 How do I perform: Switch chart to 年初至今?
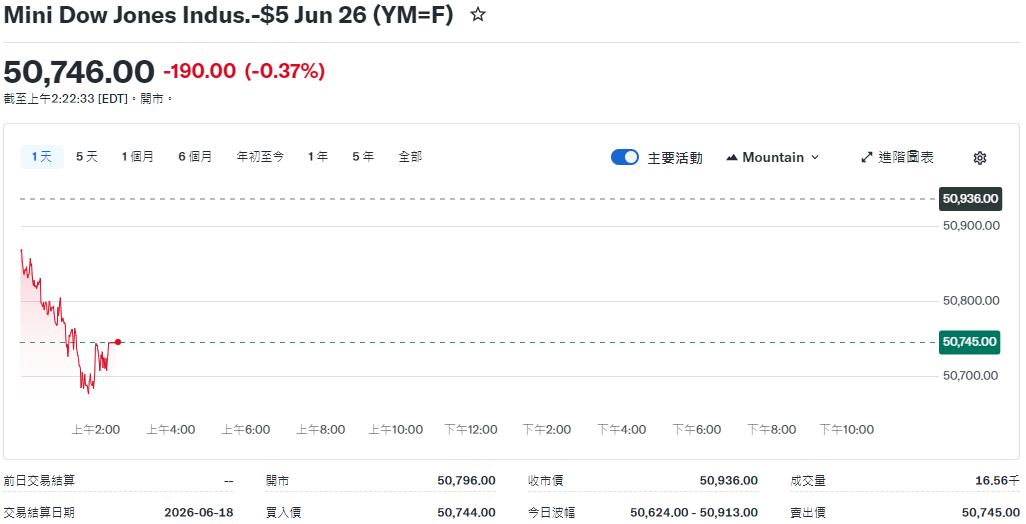tap(260, 157)
